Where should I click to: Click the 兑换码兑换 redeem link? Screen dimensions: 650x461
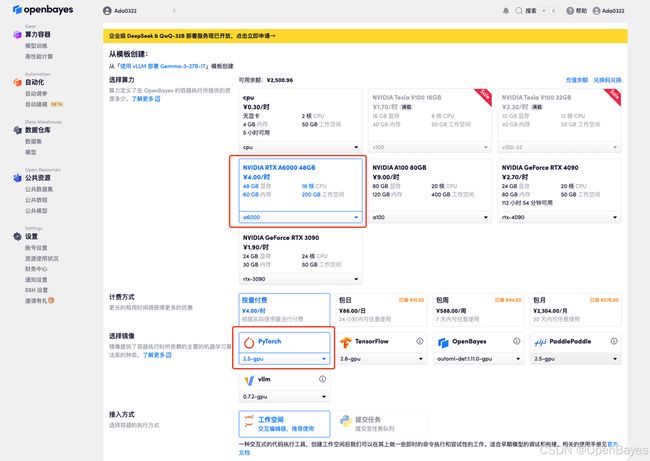[x=607, y=80]
